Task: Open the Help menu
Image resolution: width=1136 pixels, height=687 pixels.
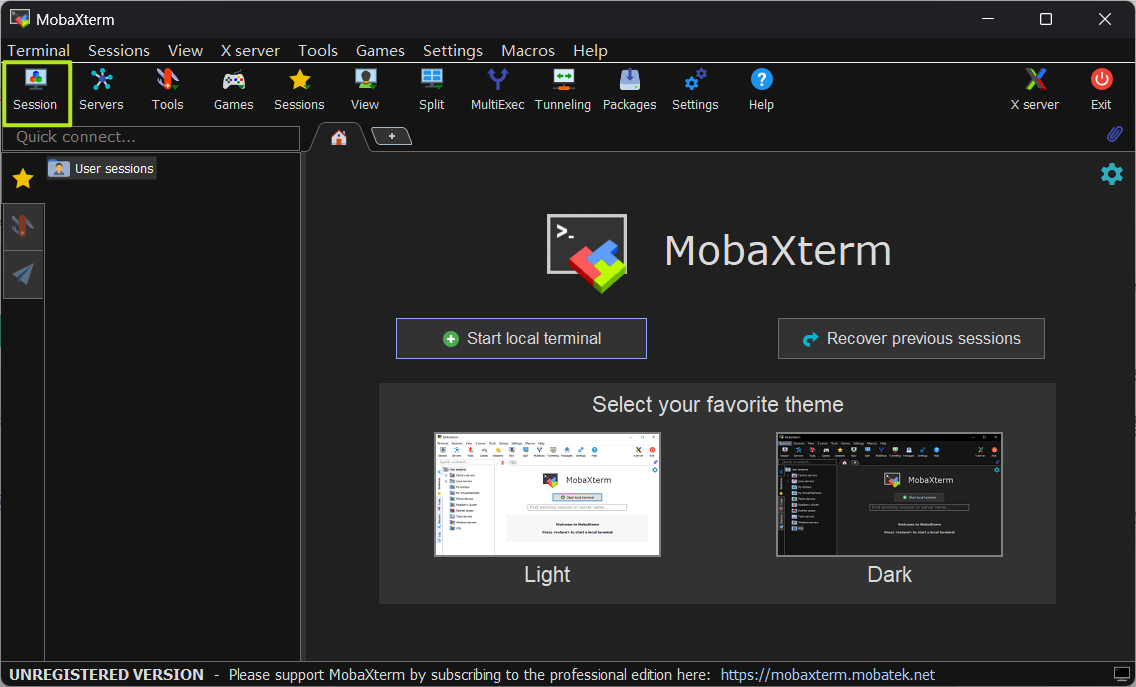Action: point(590,51)
